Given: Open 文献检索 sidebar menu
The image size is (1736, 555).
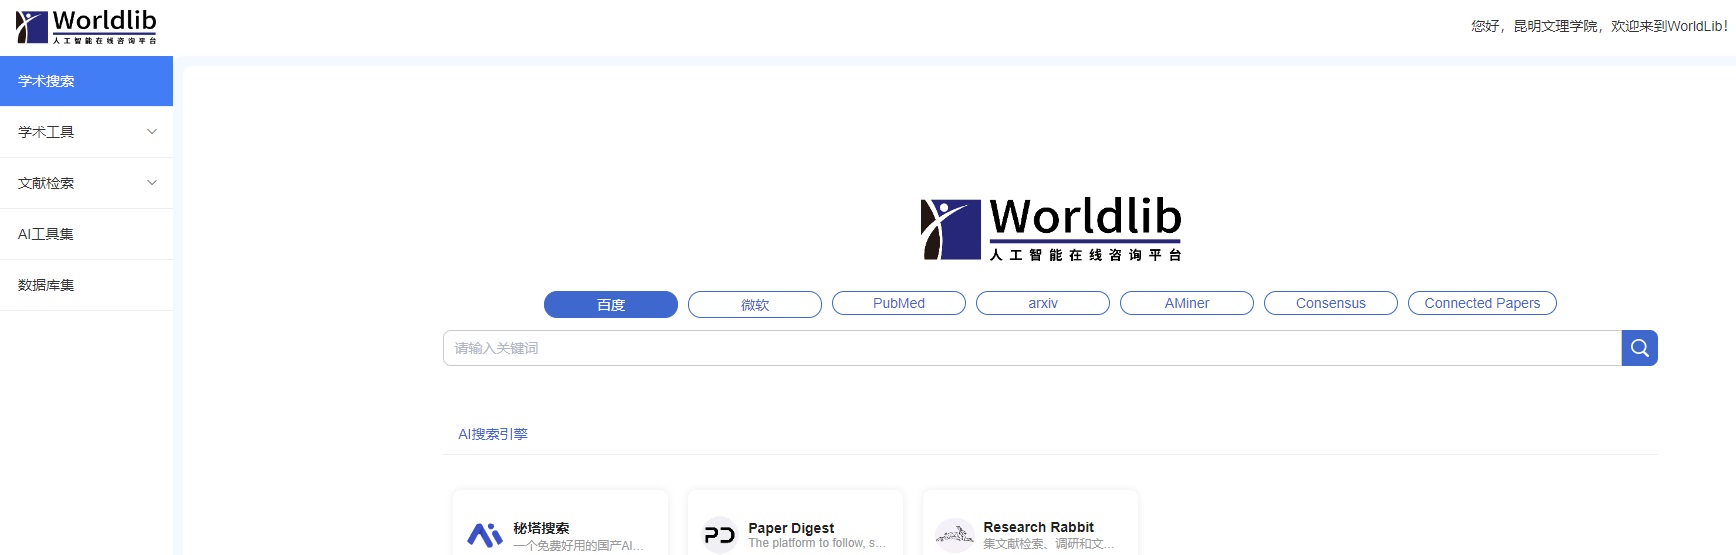Looking at the screenshot, I should pos(86,183).
